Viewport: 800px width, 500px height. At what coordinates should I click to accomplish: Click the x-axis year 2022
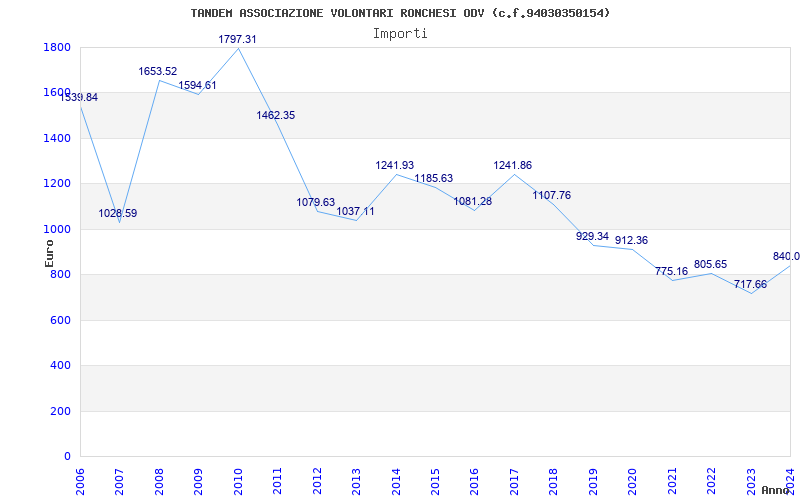click(x=711, y=482)
